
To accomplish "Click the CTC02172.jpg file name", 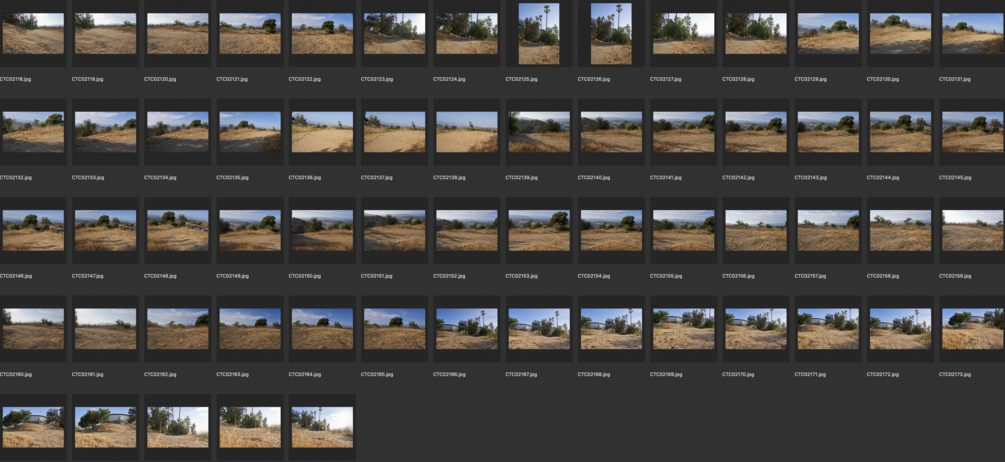I will click(883, 374).
